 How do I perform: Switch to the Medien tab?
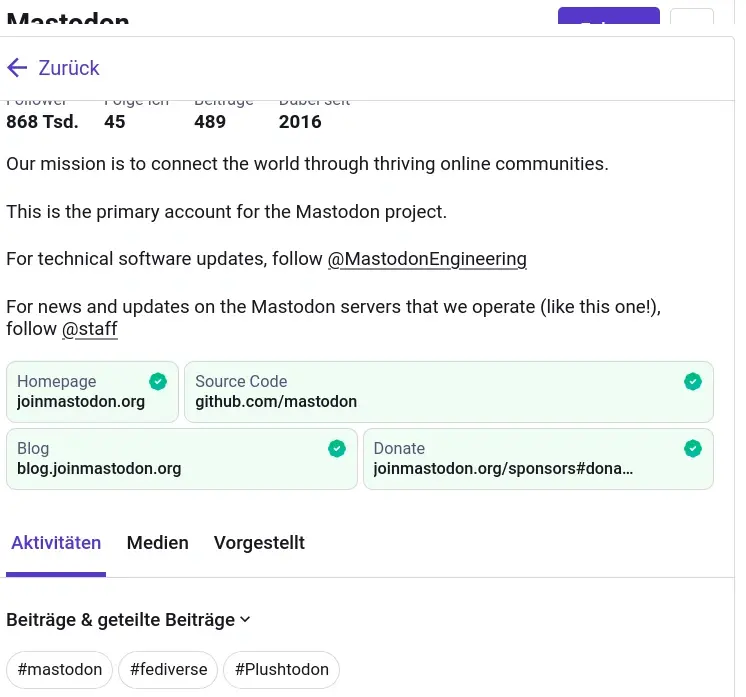click(157, 543)
